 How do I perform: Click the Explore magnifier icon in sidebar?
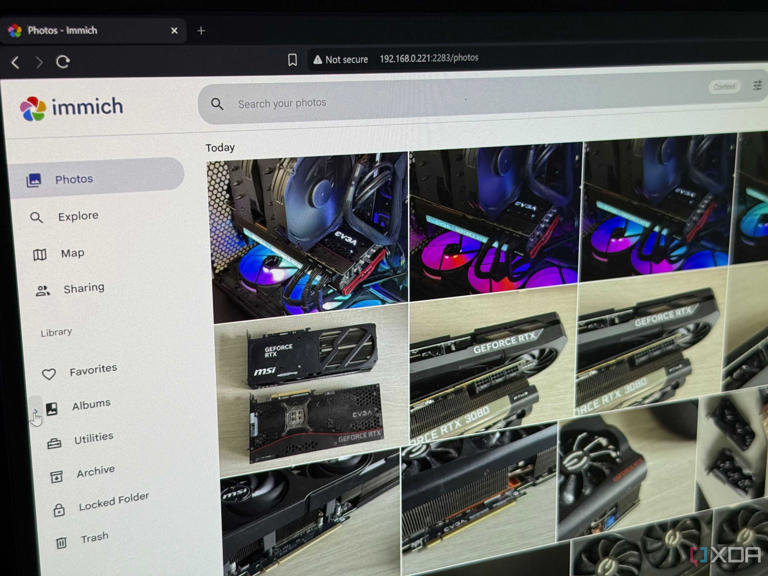[x=36, y=217]
